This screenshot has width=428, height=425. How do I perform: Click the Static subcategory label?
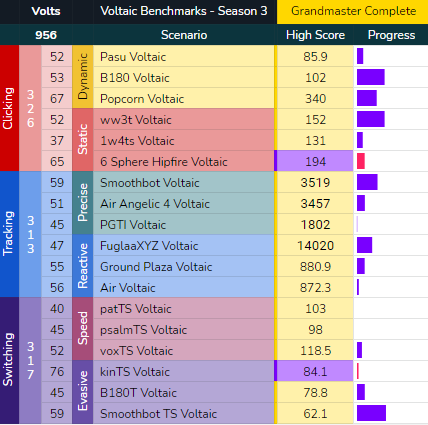(83, 140)
